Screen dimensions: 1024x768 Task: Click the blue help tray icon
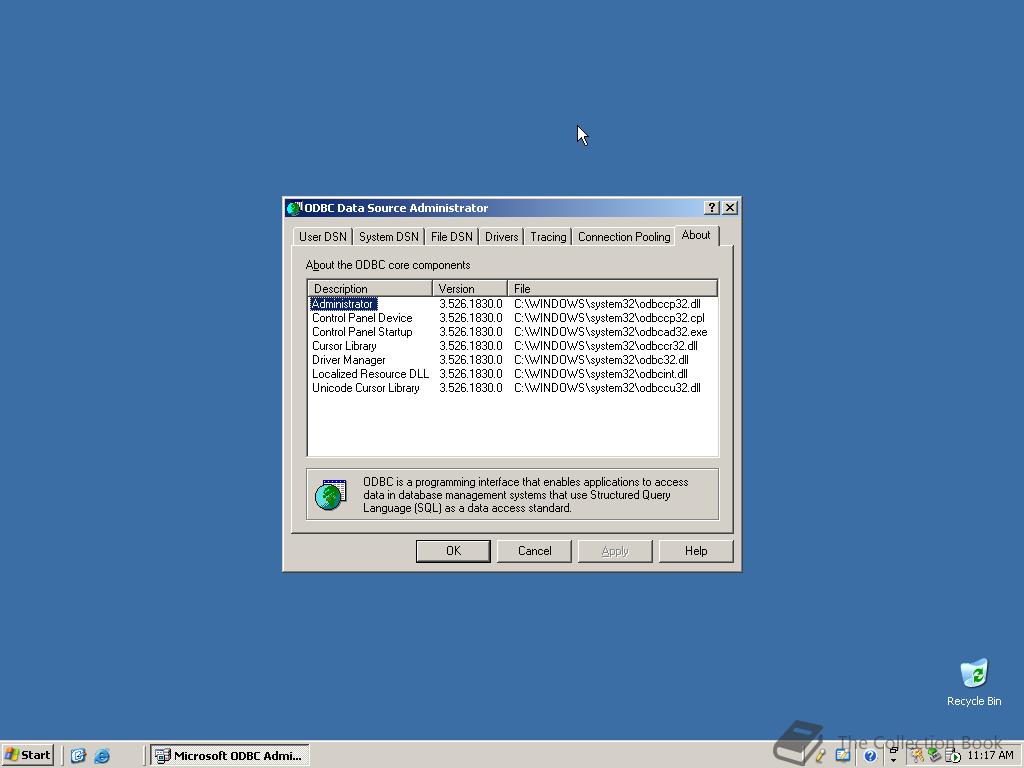tap(870, 756)
